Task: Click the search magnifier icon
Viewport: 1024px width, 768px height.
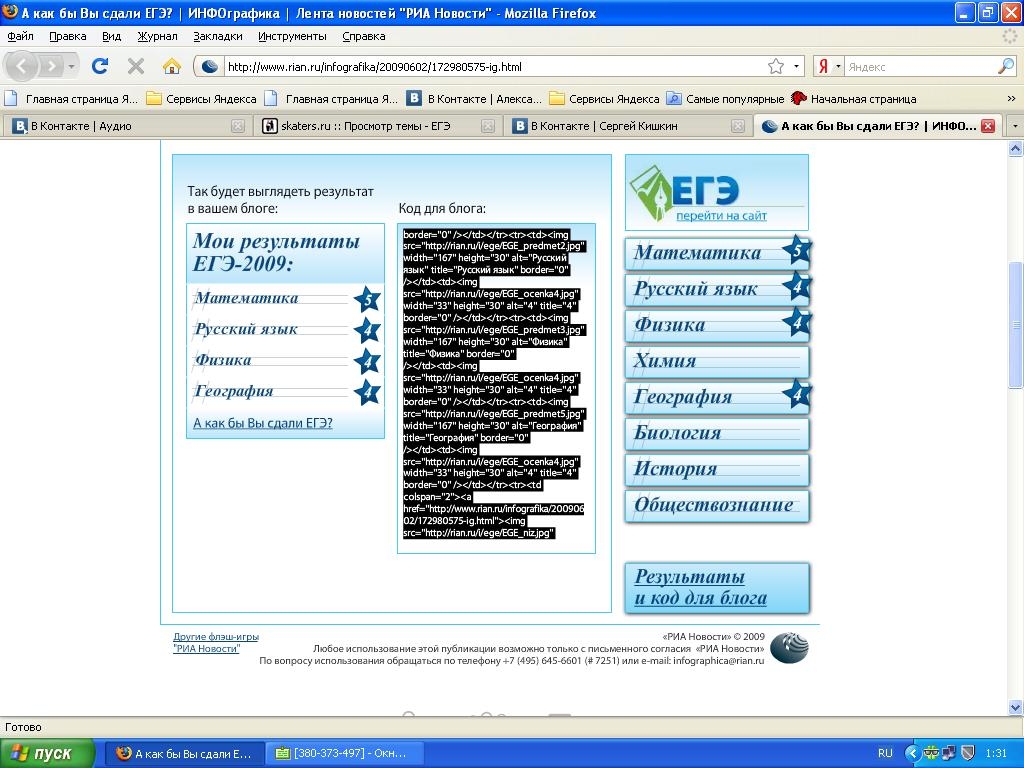Action: point(1005,67)
